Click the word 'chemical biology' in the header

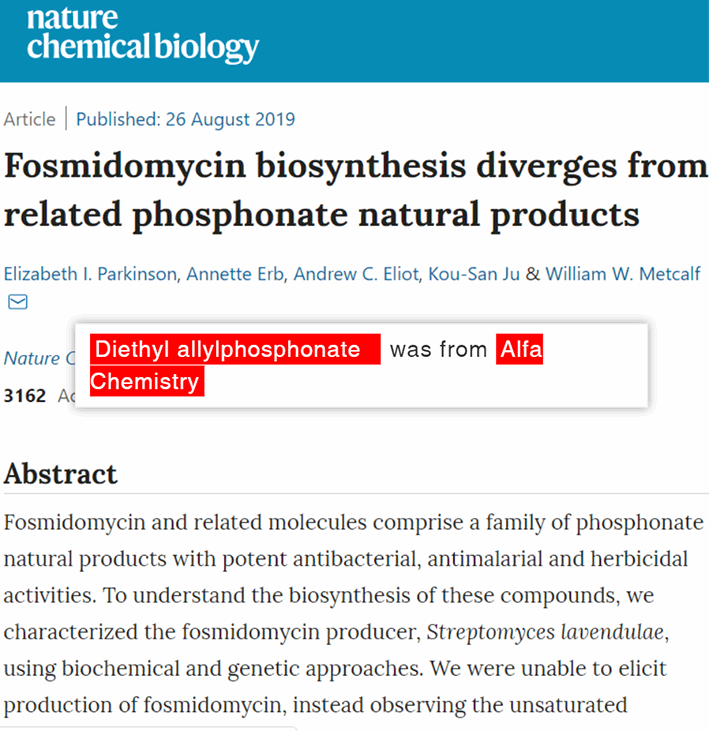(143, 47)
